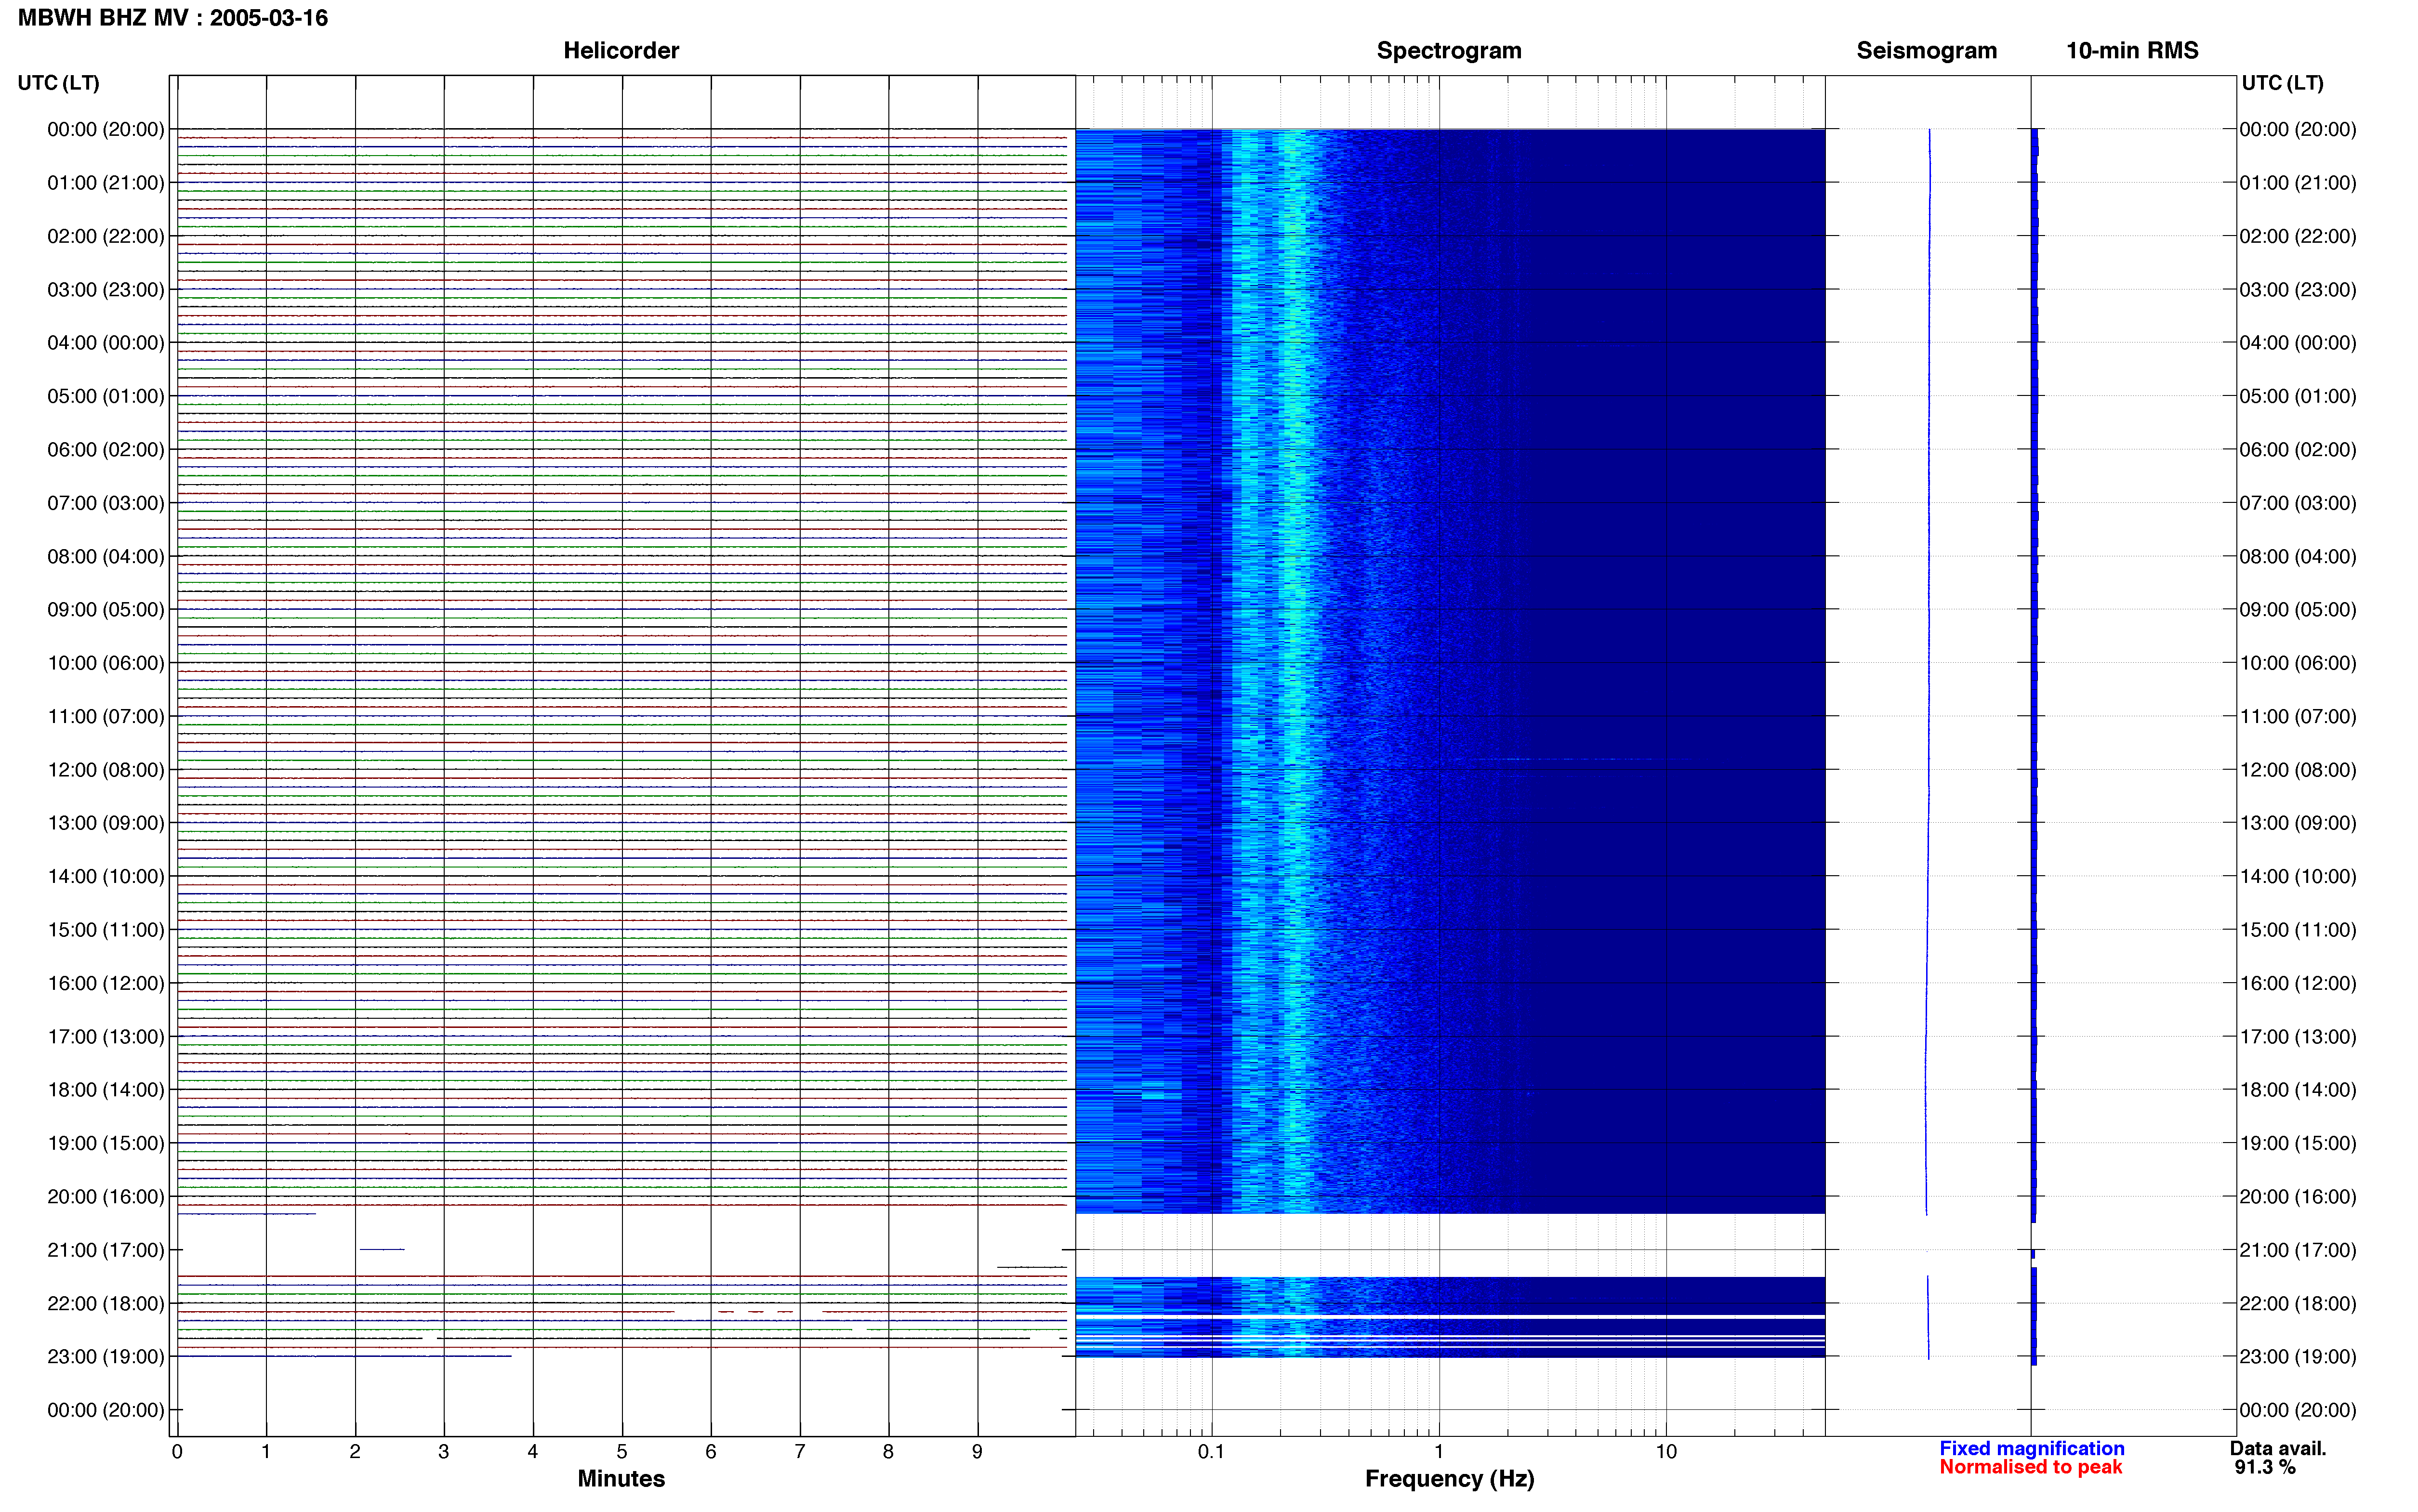The width and height of the screenshot is (2418, 1512).
Task: Click the plot title MBWH BHZ MV : 2005-03-16
Action: [173, 18]
